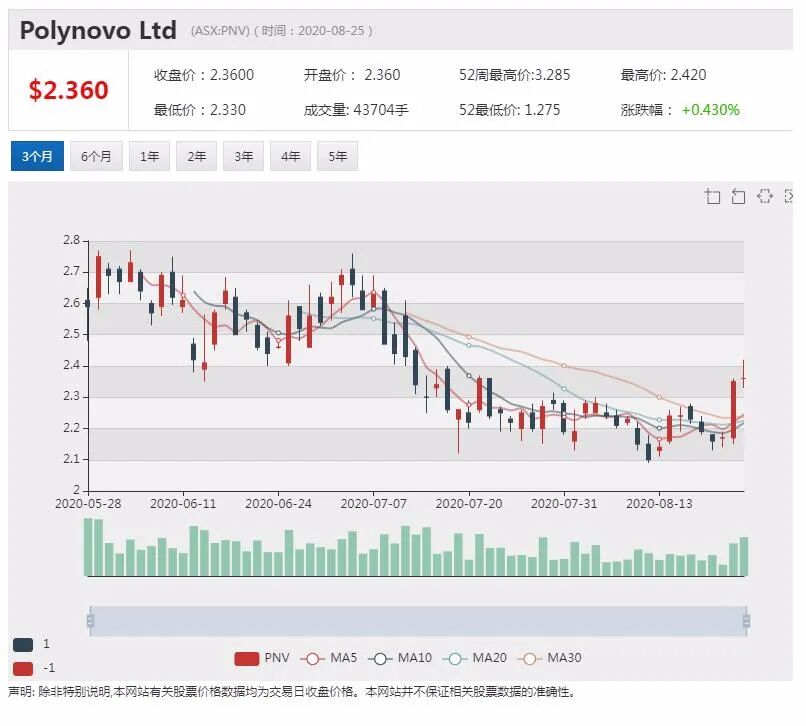Click the cut-off toolbox icon at far right
This screenshot has width=806, height=726.
point(789,196)
